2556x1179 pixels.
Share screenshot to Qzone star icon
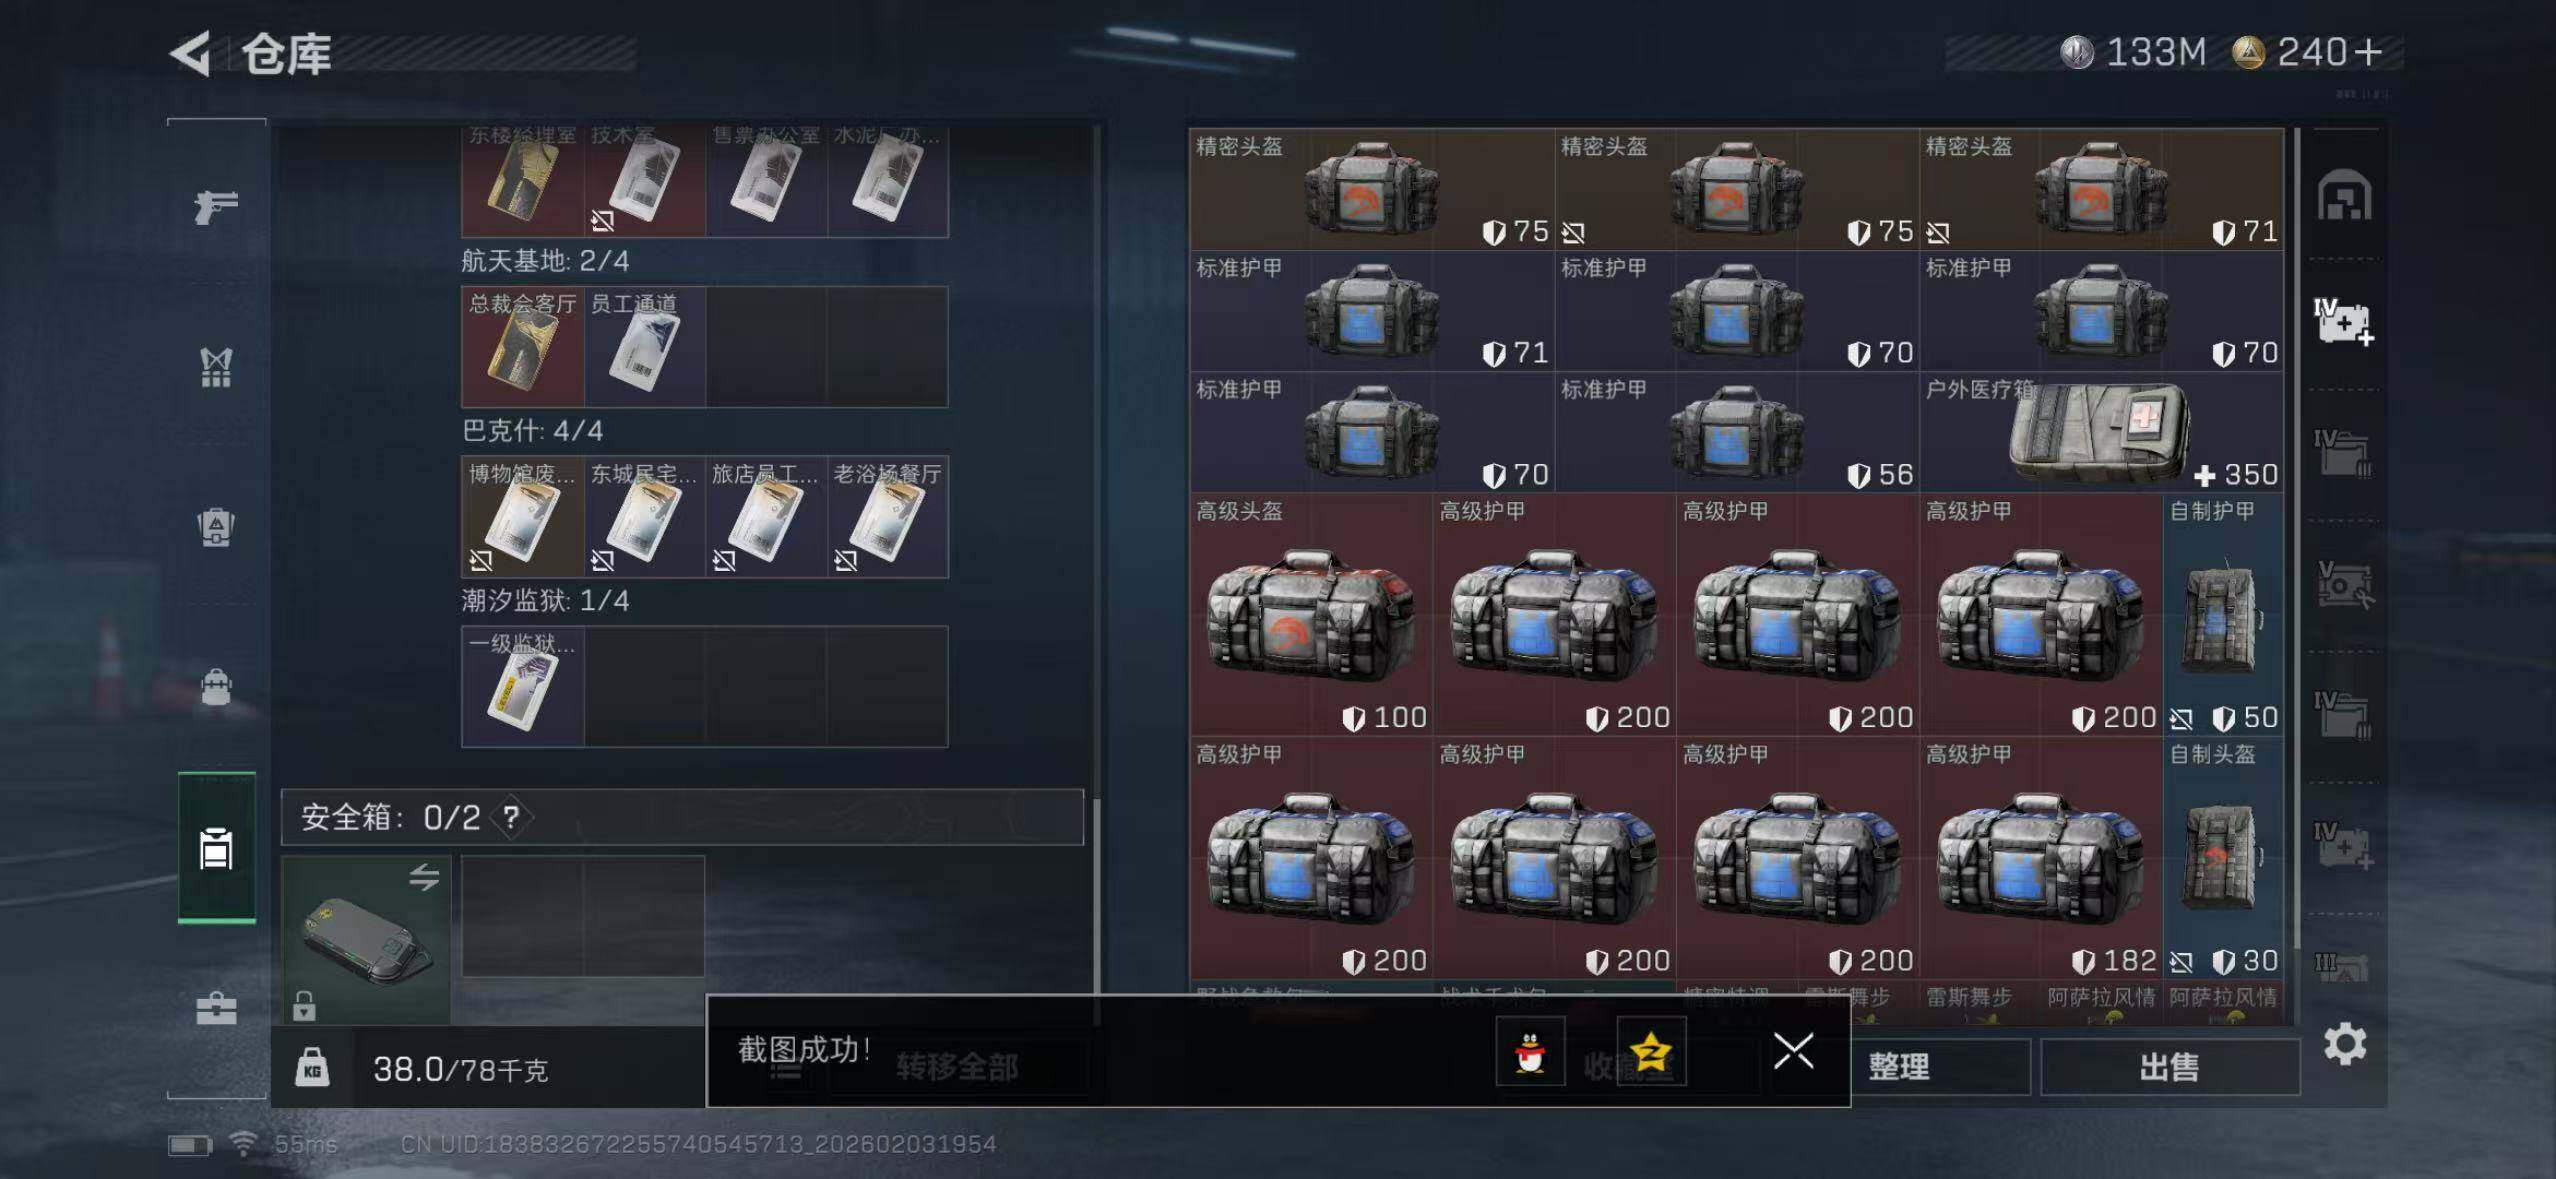tap(1651, 1051)
